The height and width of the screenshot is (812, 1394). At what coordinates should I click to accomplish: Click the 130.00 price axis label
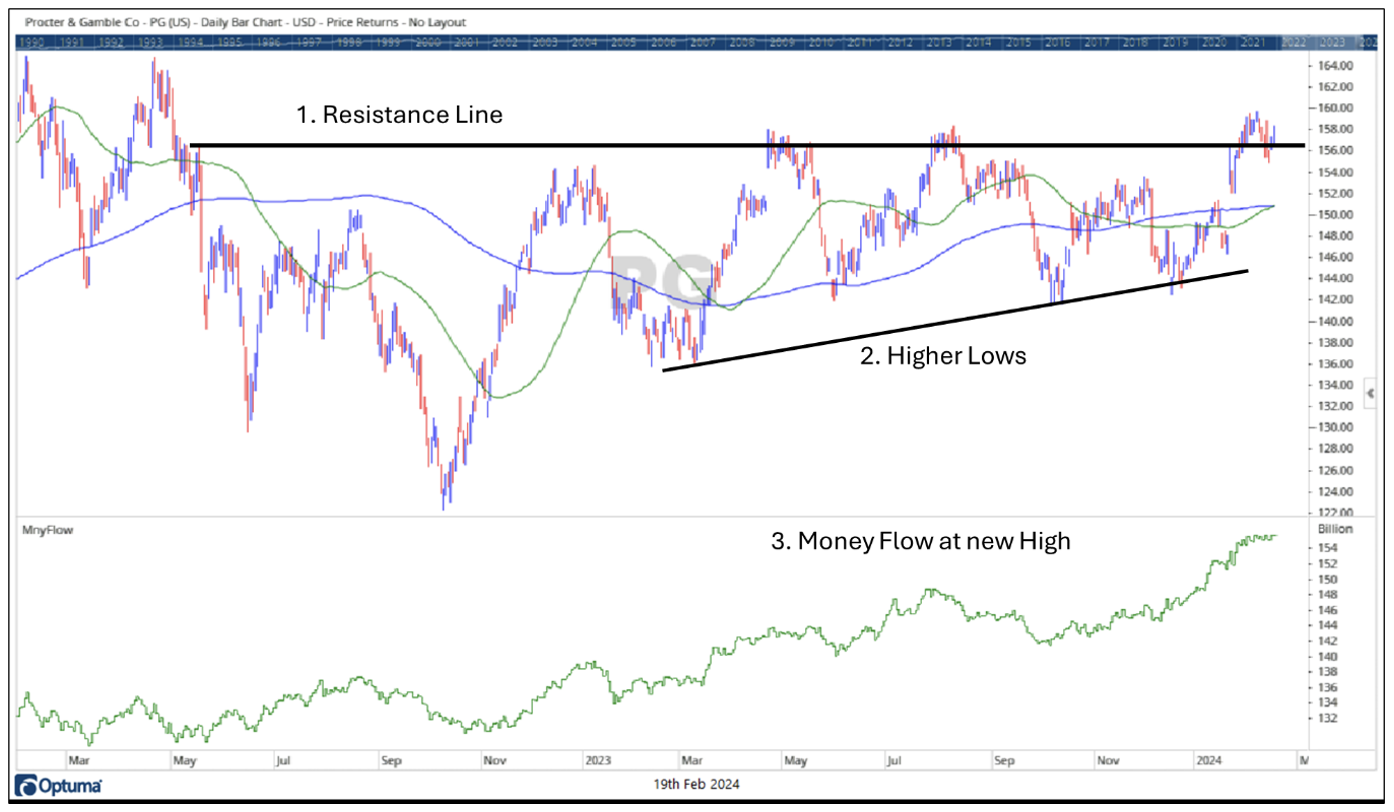[x=1335, y=427]
